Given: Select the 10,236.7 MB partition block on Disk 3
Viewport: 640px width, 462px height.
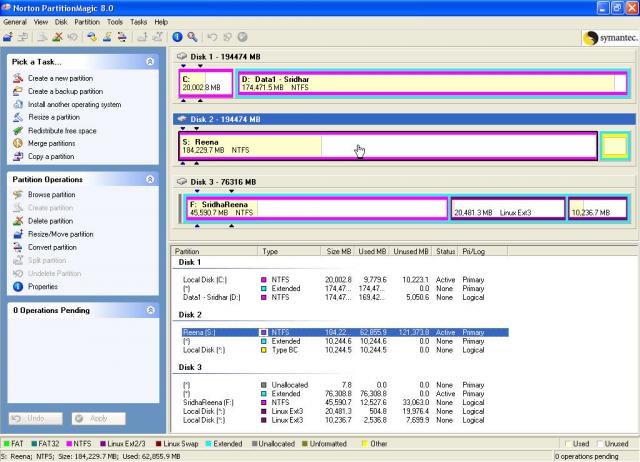Looking at the screenshot, I should click(598, 208).
